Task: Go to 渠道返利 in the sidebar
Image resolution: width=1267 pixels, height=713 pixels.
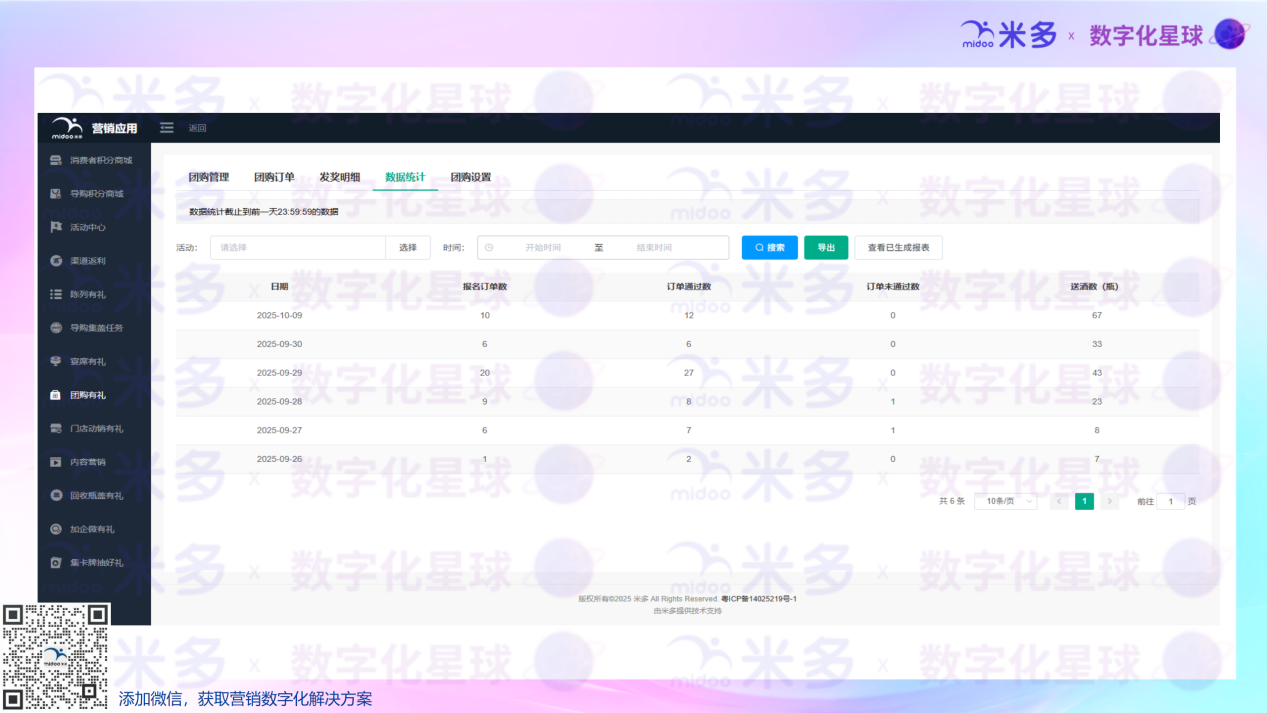Action: coord(87,261)
